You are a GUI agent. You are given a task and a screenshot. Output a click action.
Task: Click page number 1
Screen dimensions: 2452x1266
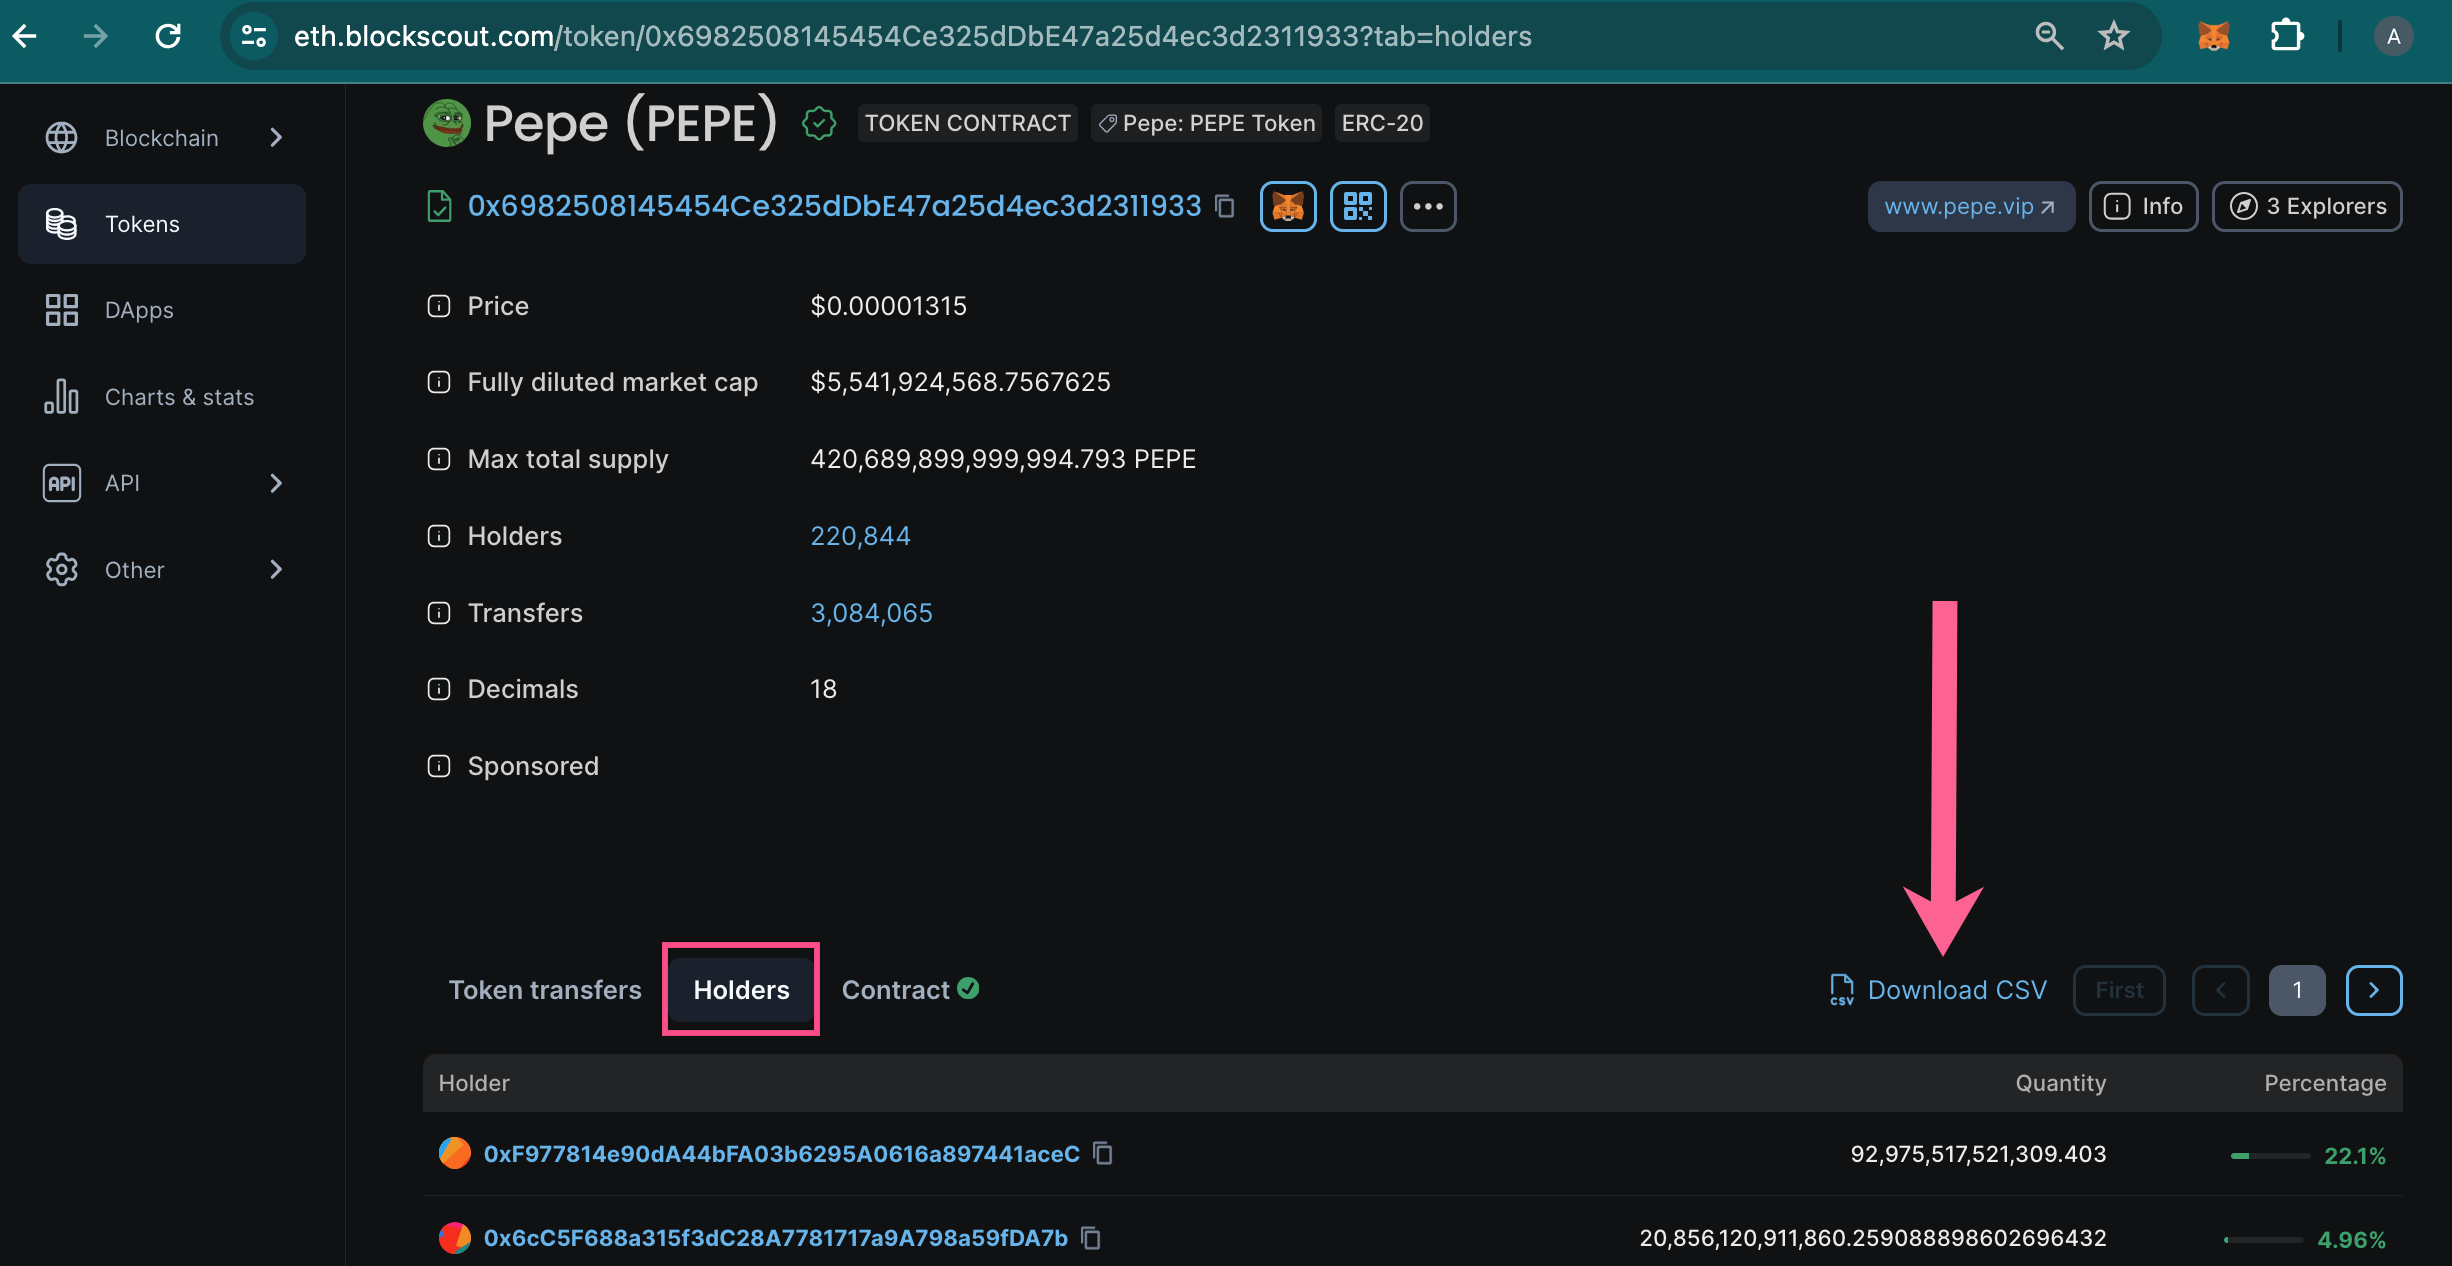point(2297,990)
